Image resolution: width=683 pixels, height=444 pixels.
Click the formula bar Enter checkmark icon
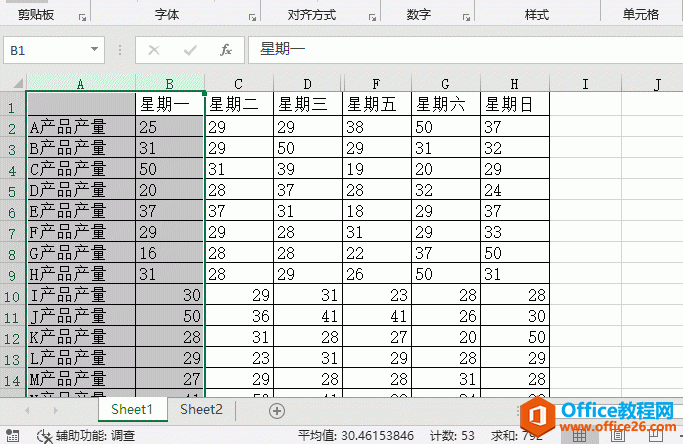[190, 51]
